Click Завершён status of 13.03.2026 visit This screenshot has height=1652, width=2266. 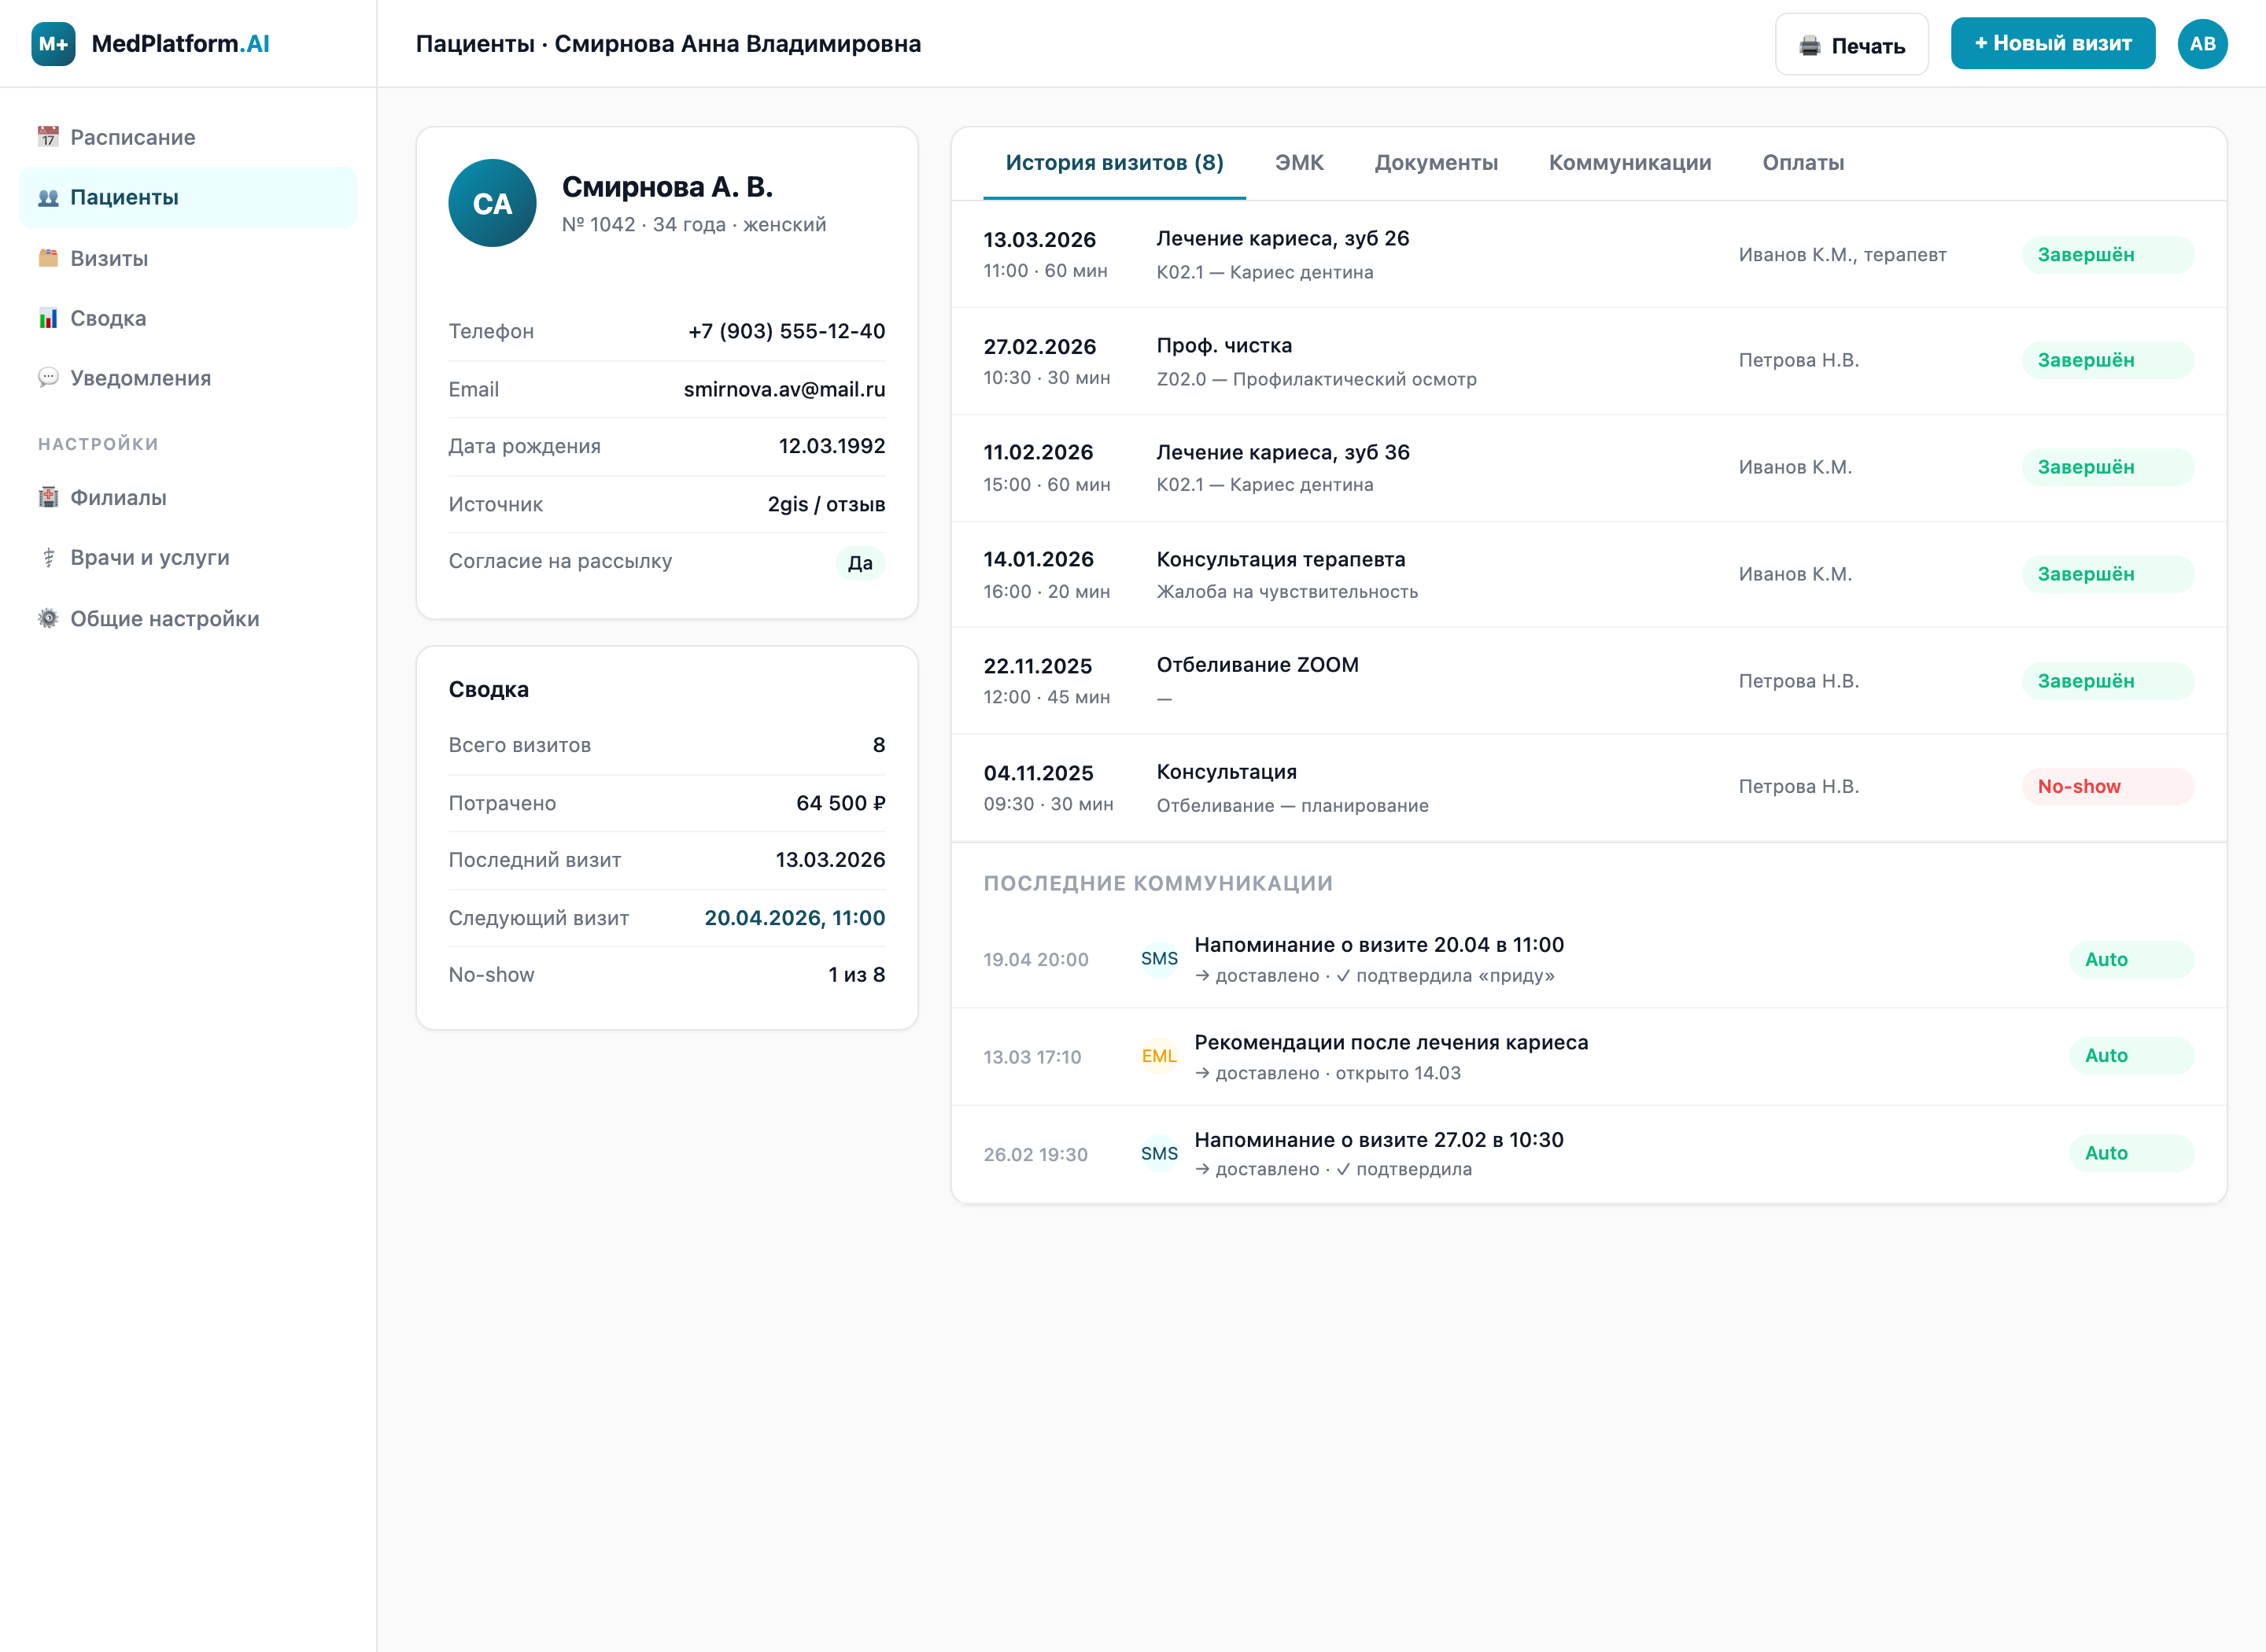[2107, 254]
